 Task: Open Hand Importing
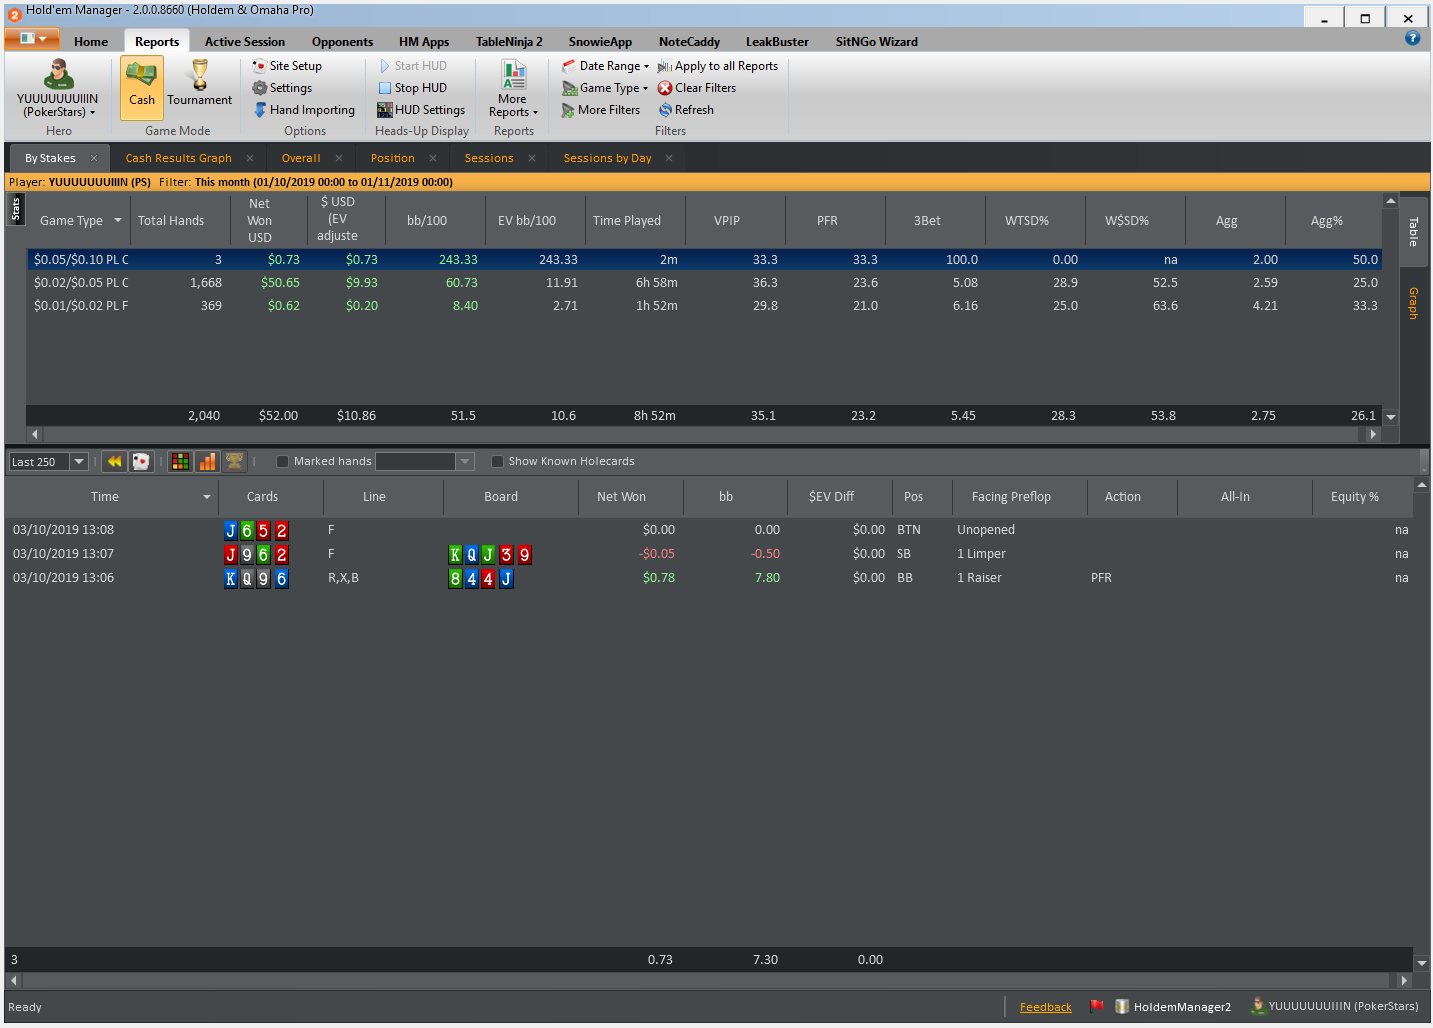(304, 110)
